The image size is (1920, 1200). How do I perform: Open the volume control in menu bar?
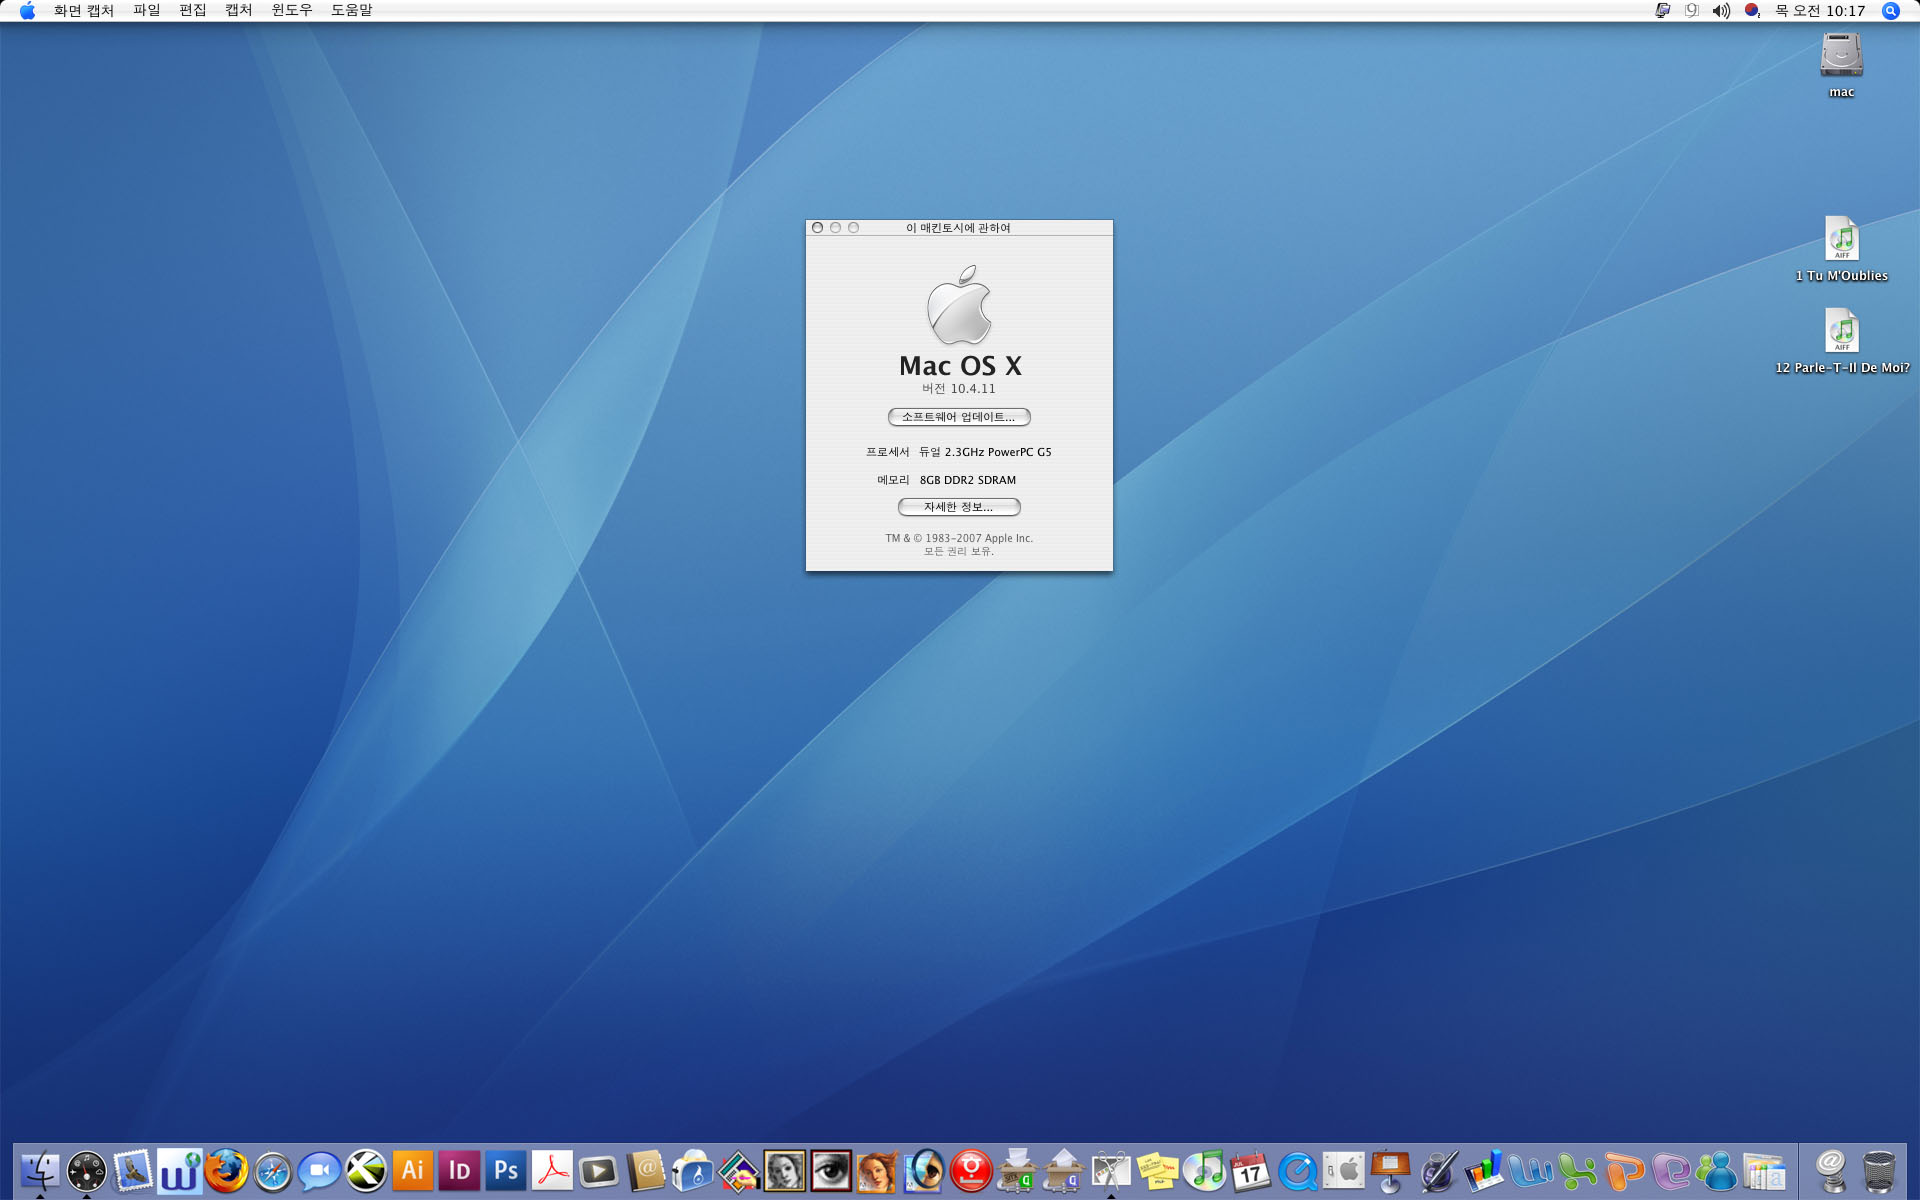click(x=1720, y=10)
